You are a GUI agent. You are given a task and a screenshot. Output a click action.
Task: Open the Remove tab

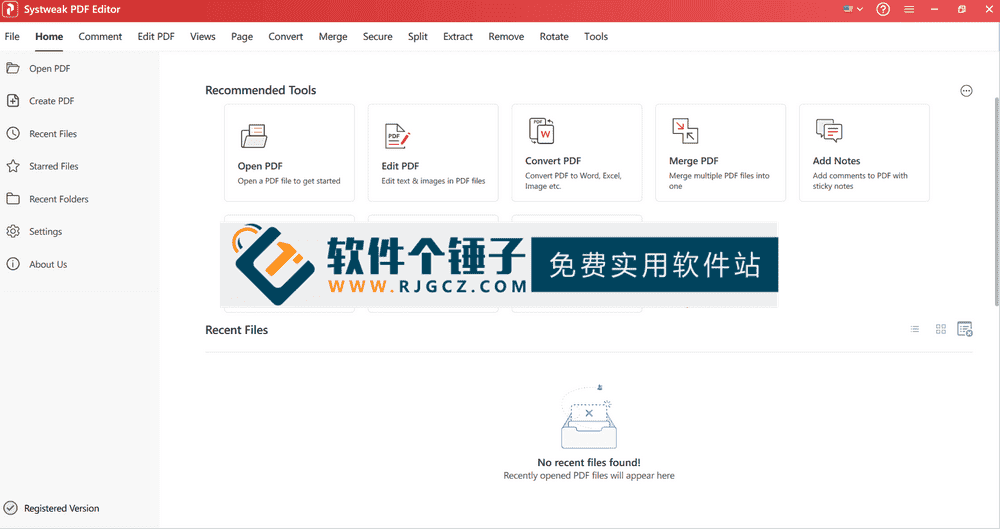click(506, 36)
